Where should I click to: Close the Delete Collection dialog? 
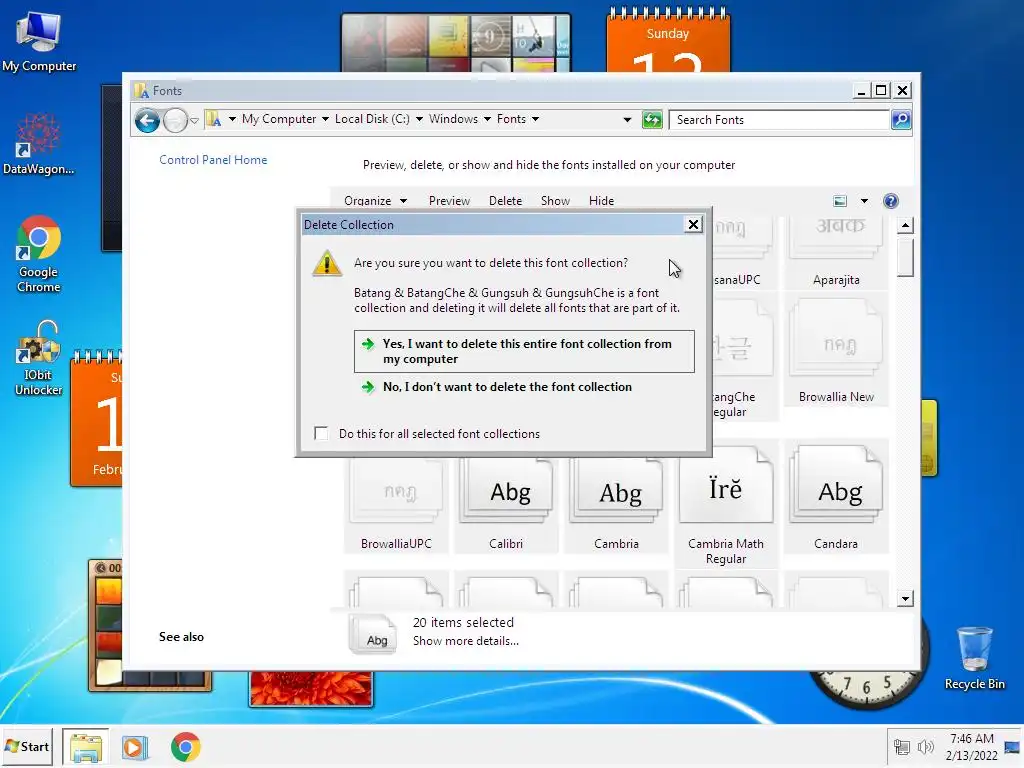[x=693, y=225]
